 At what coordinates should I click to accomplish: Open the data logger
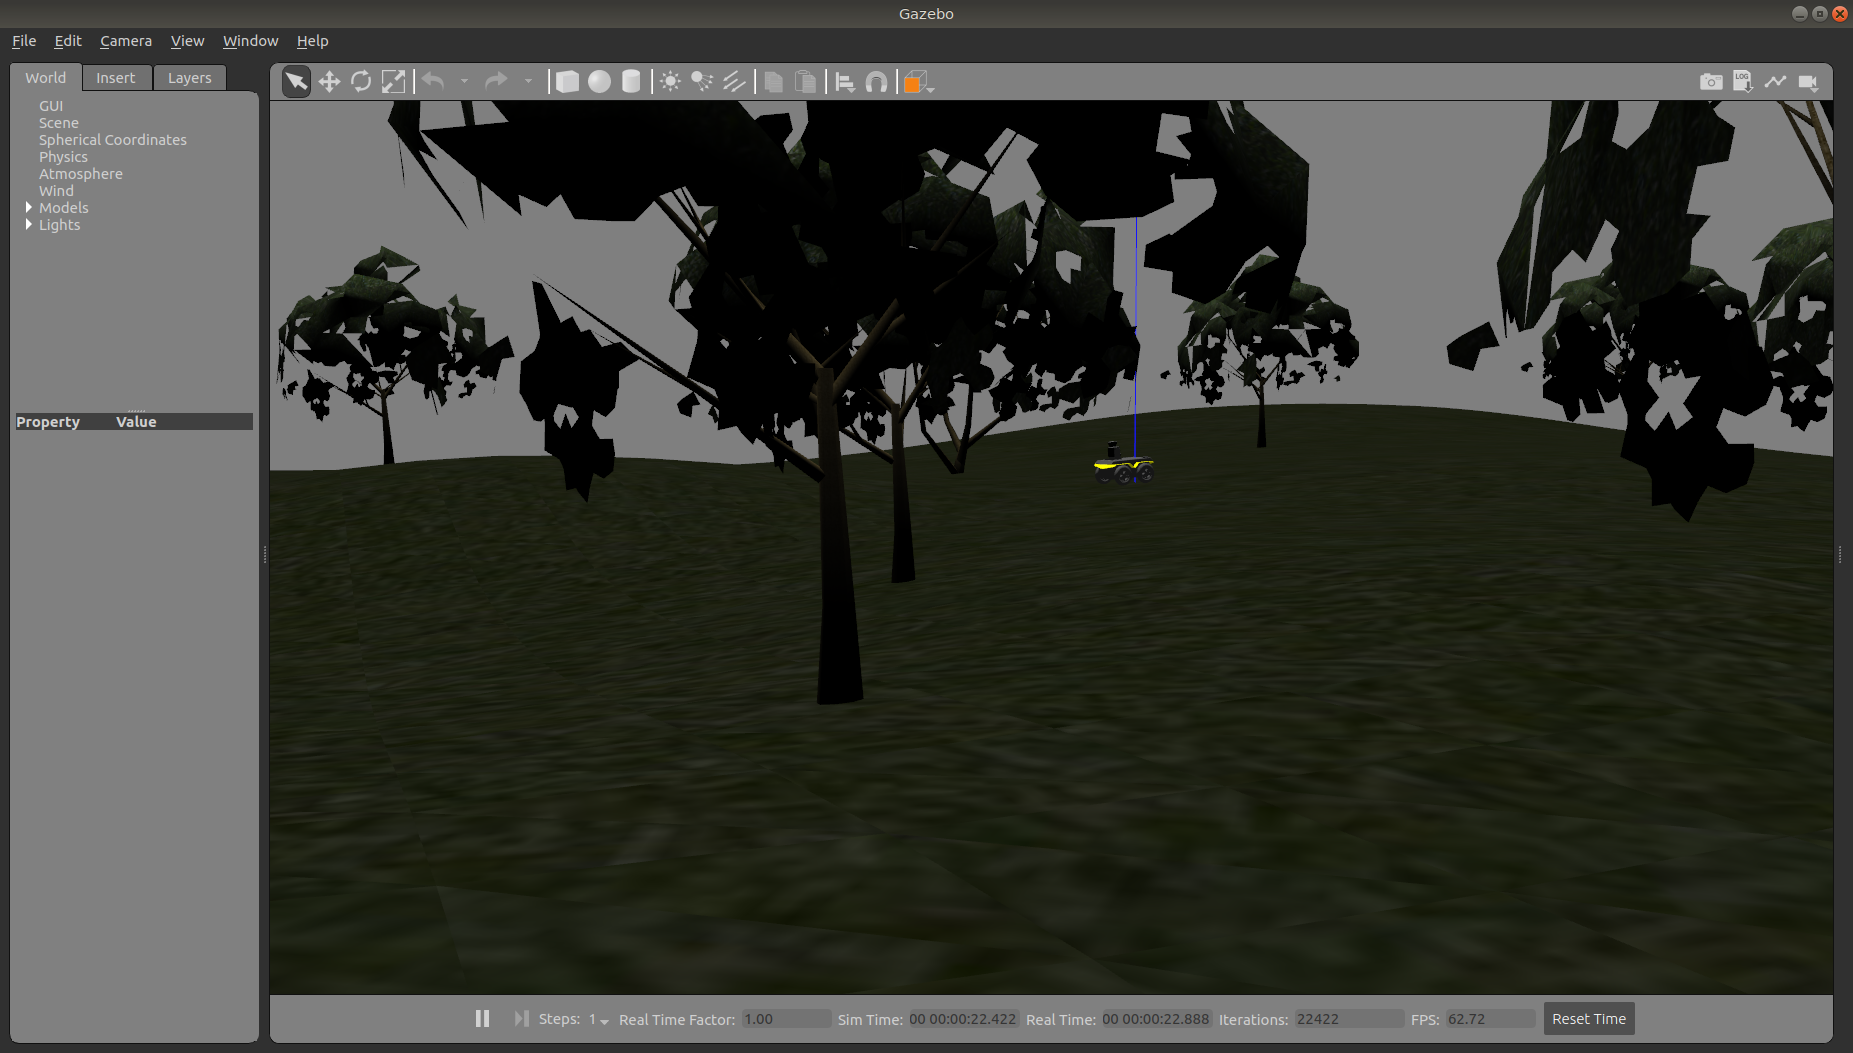(1743, 82)
